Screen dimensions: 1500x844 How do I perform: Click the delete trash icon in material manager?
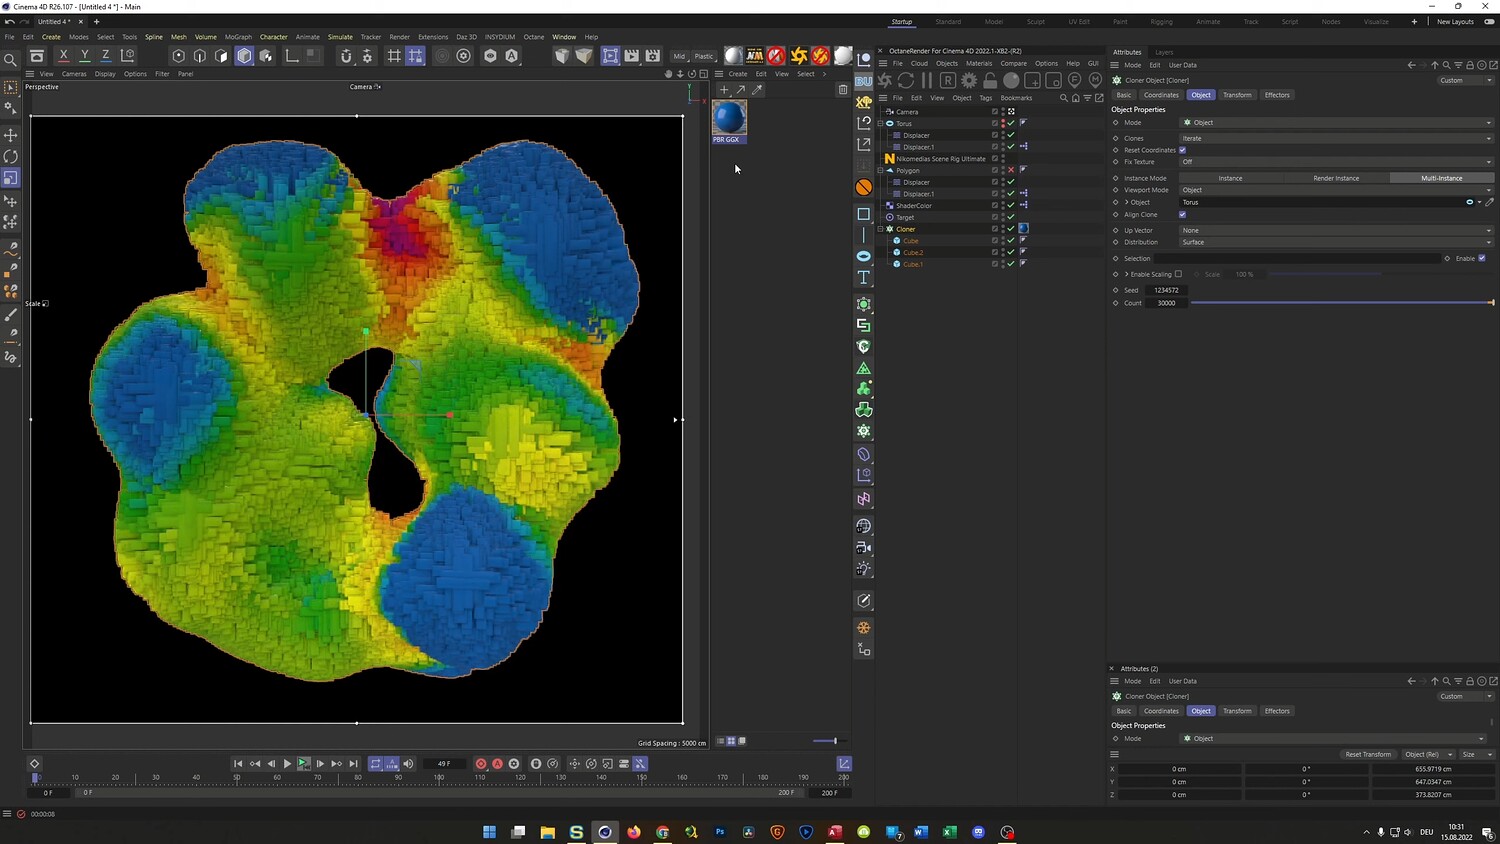[x=843, y=90]
